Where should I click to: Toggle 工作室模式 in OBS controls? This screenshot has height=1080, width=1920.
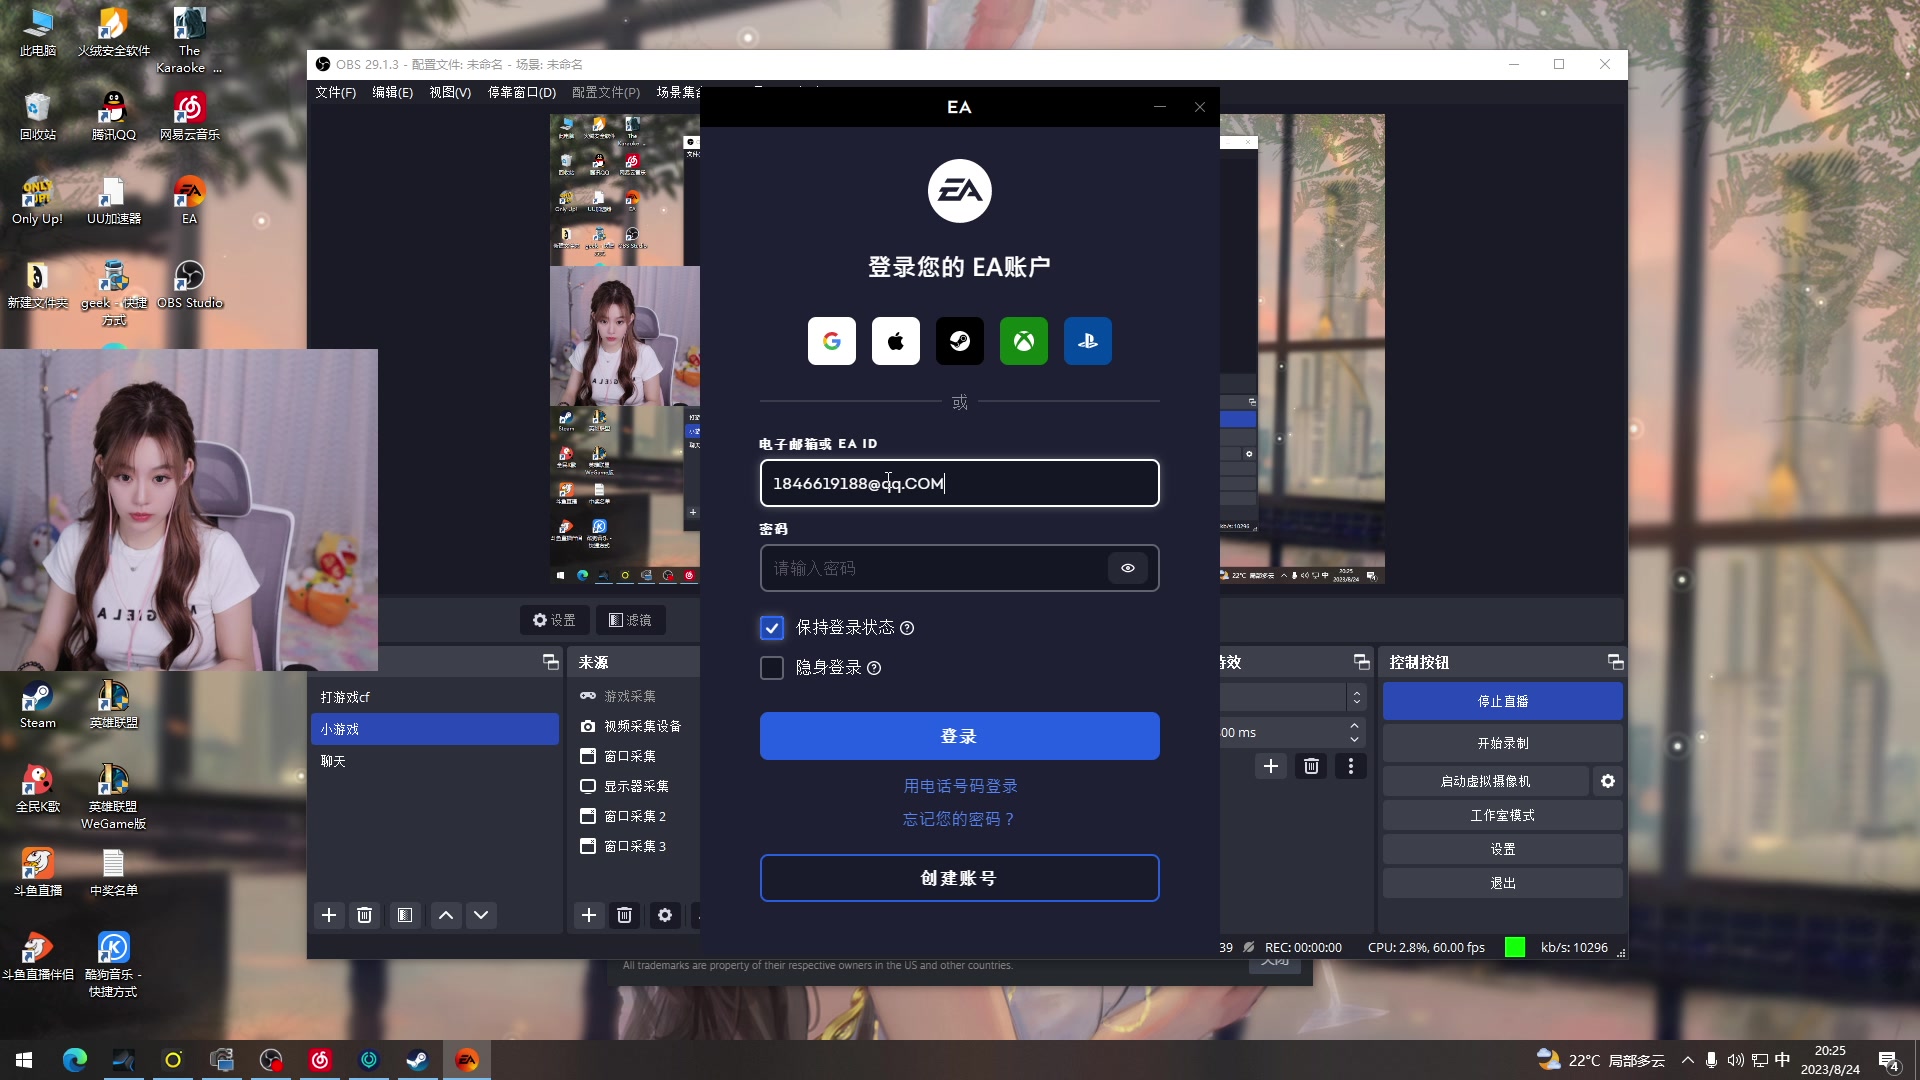[1503, 815]
